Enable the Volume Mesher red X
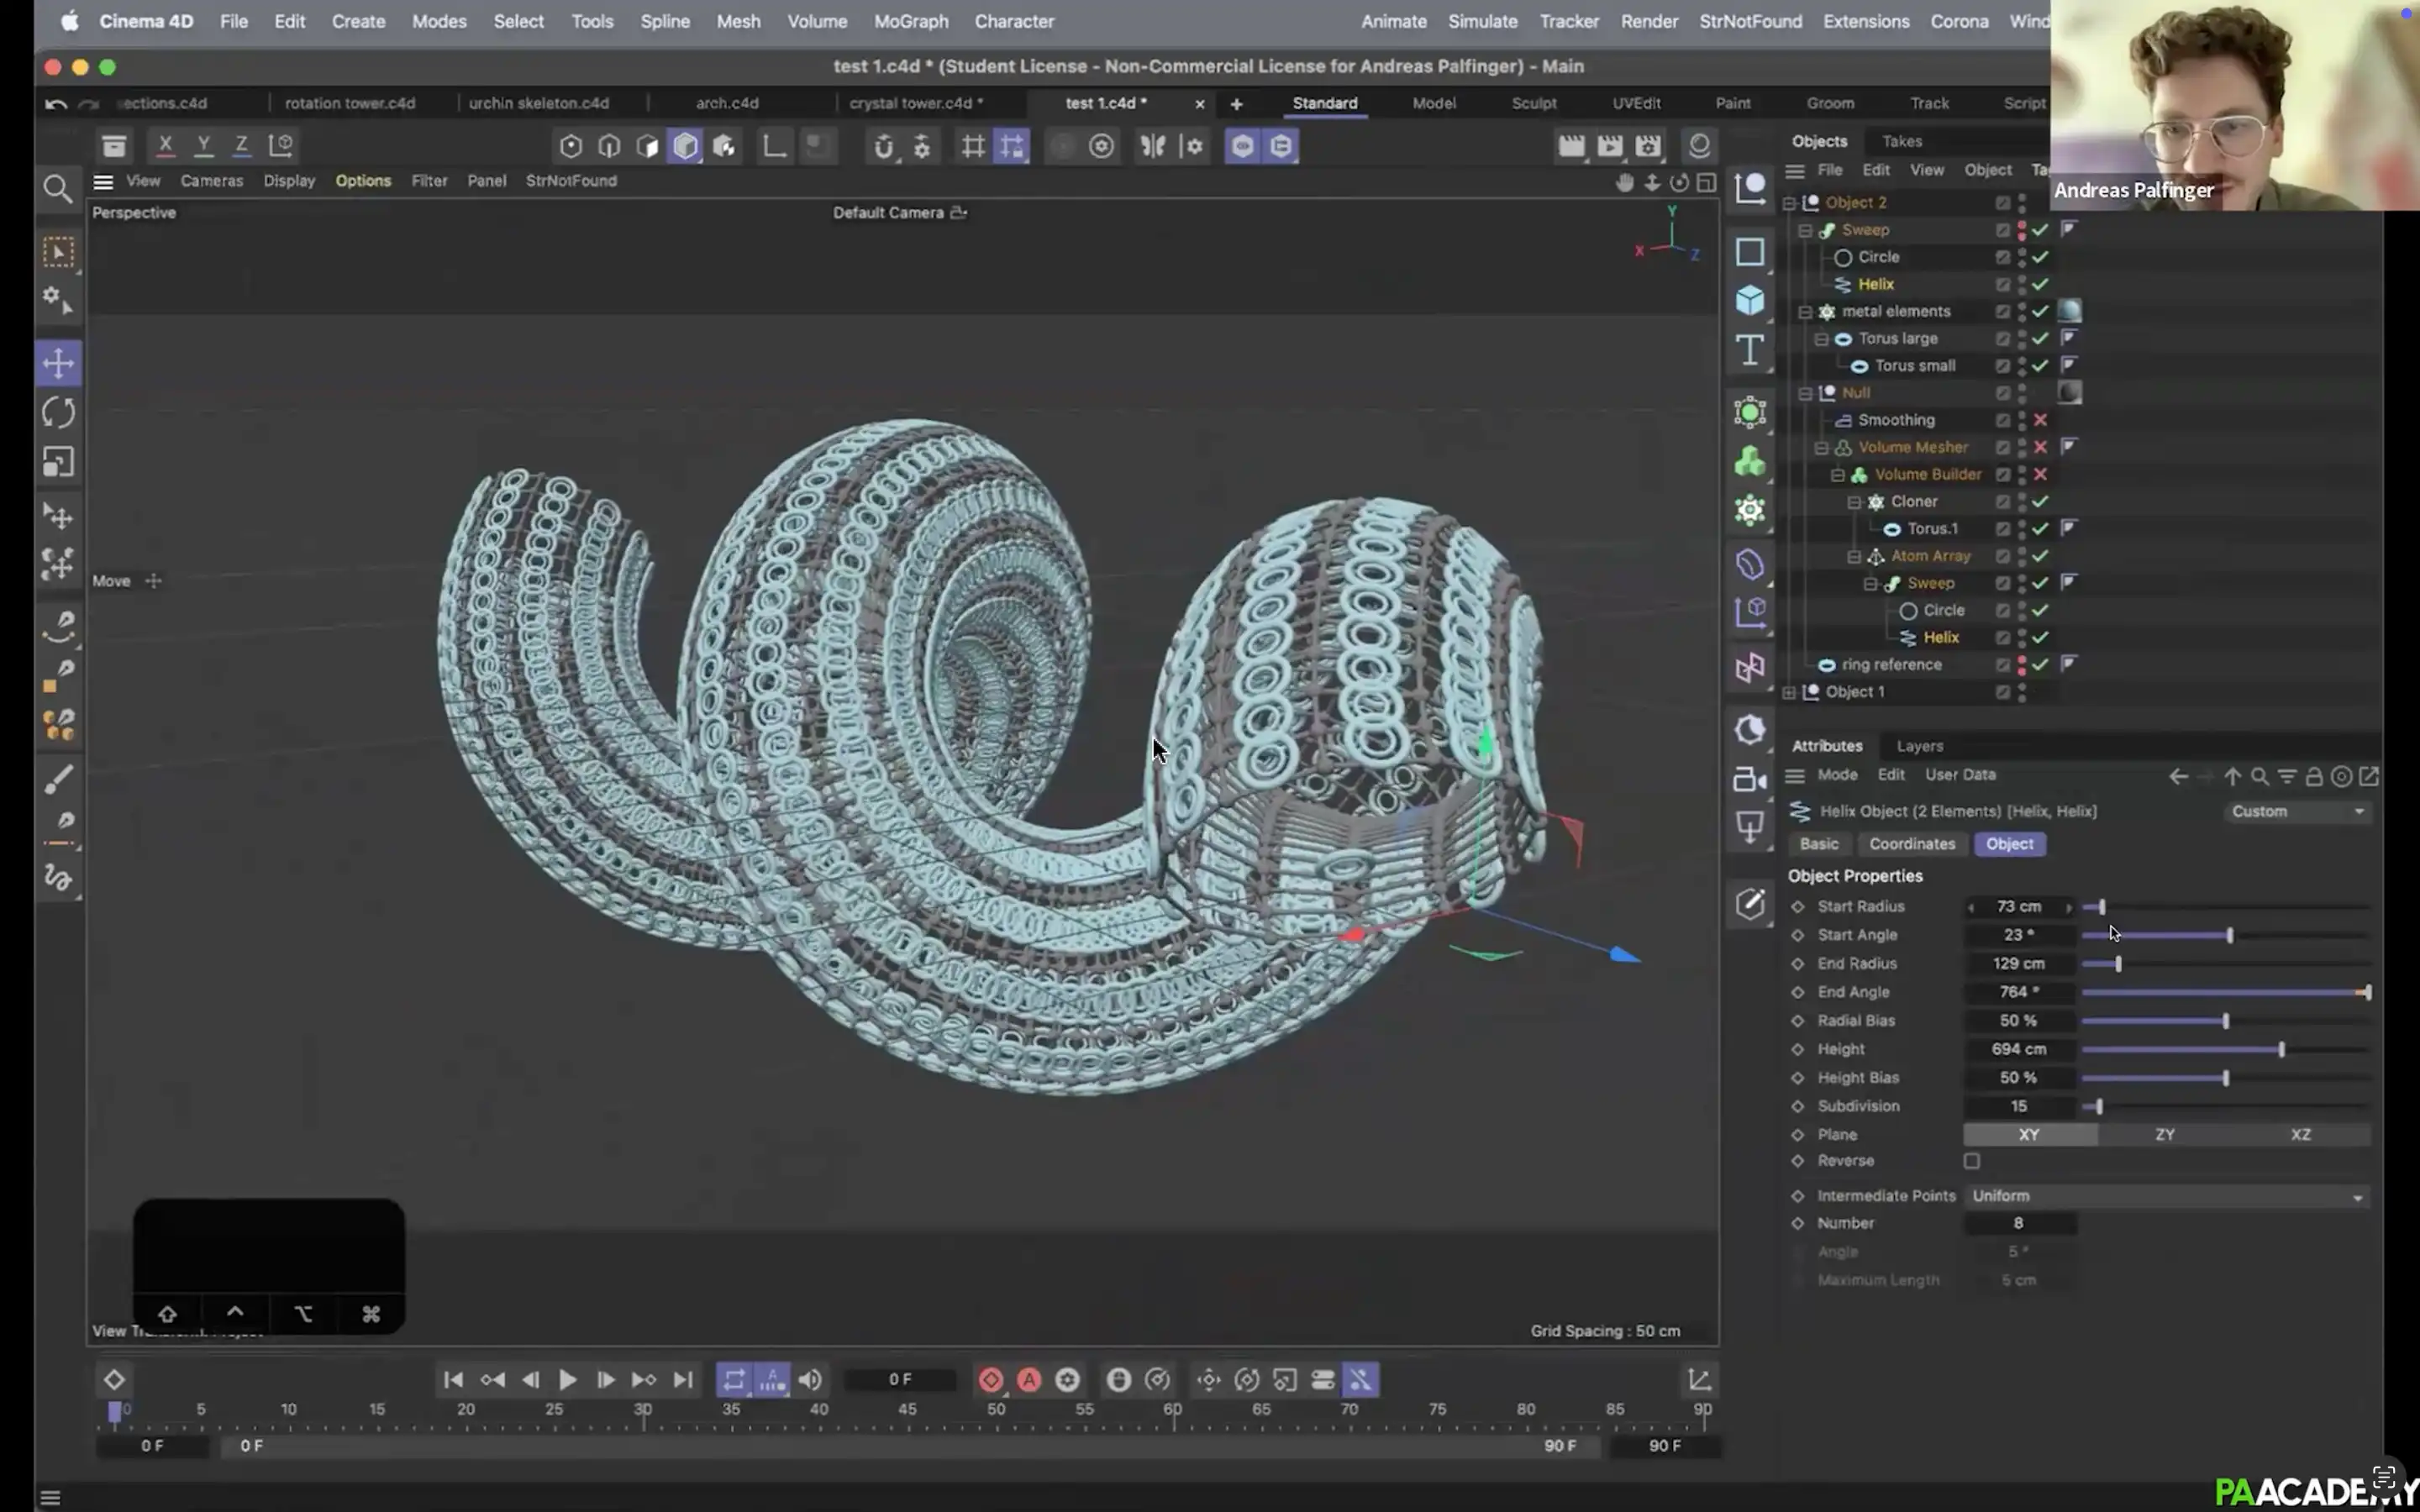This screenshot has width=2420, height=1512. coord(2040,447)
